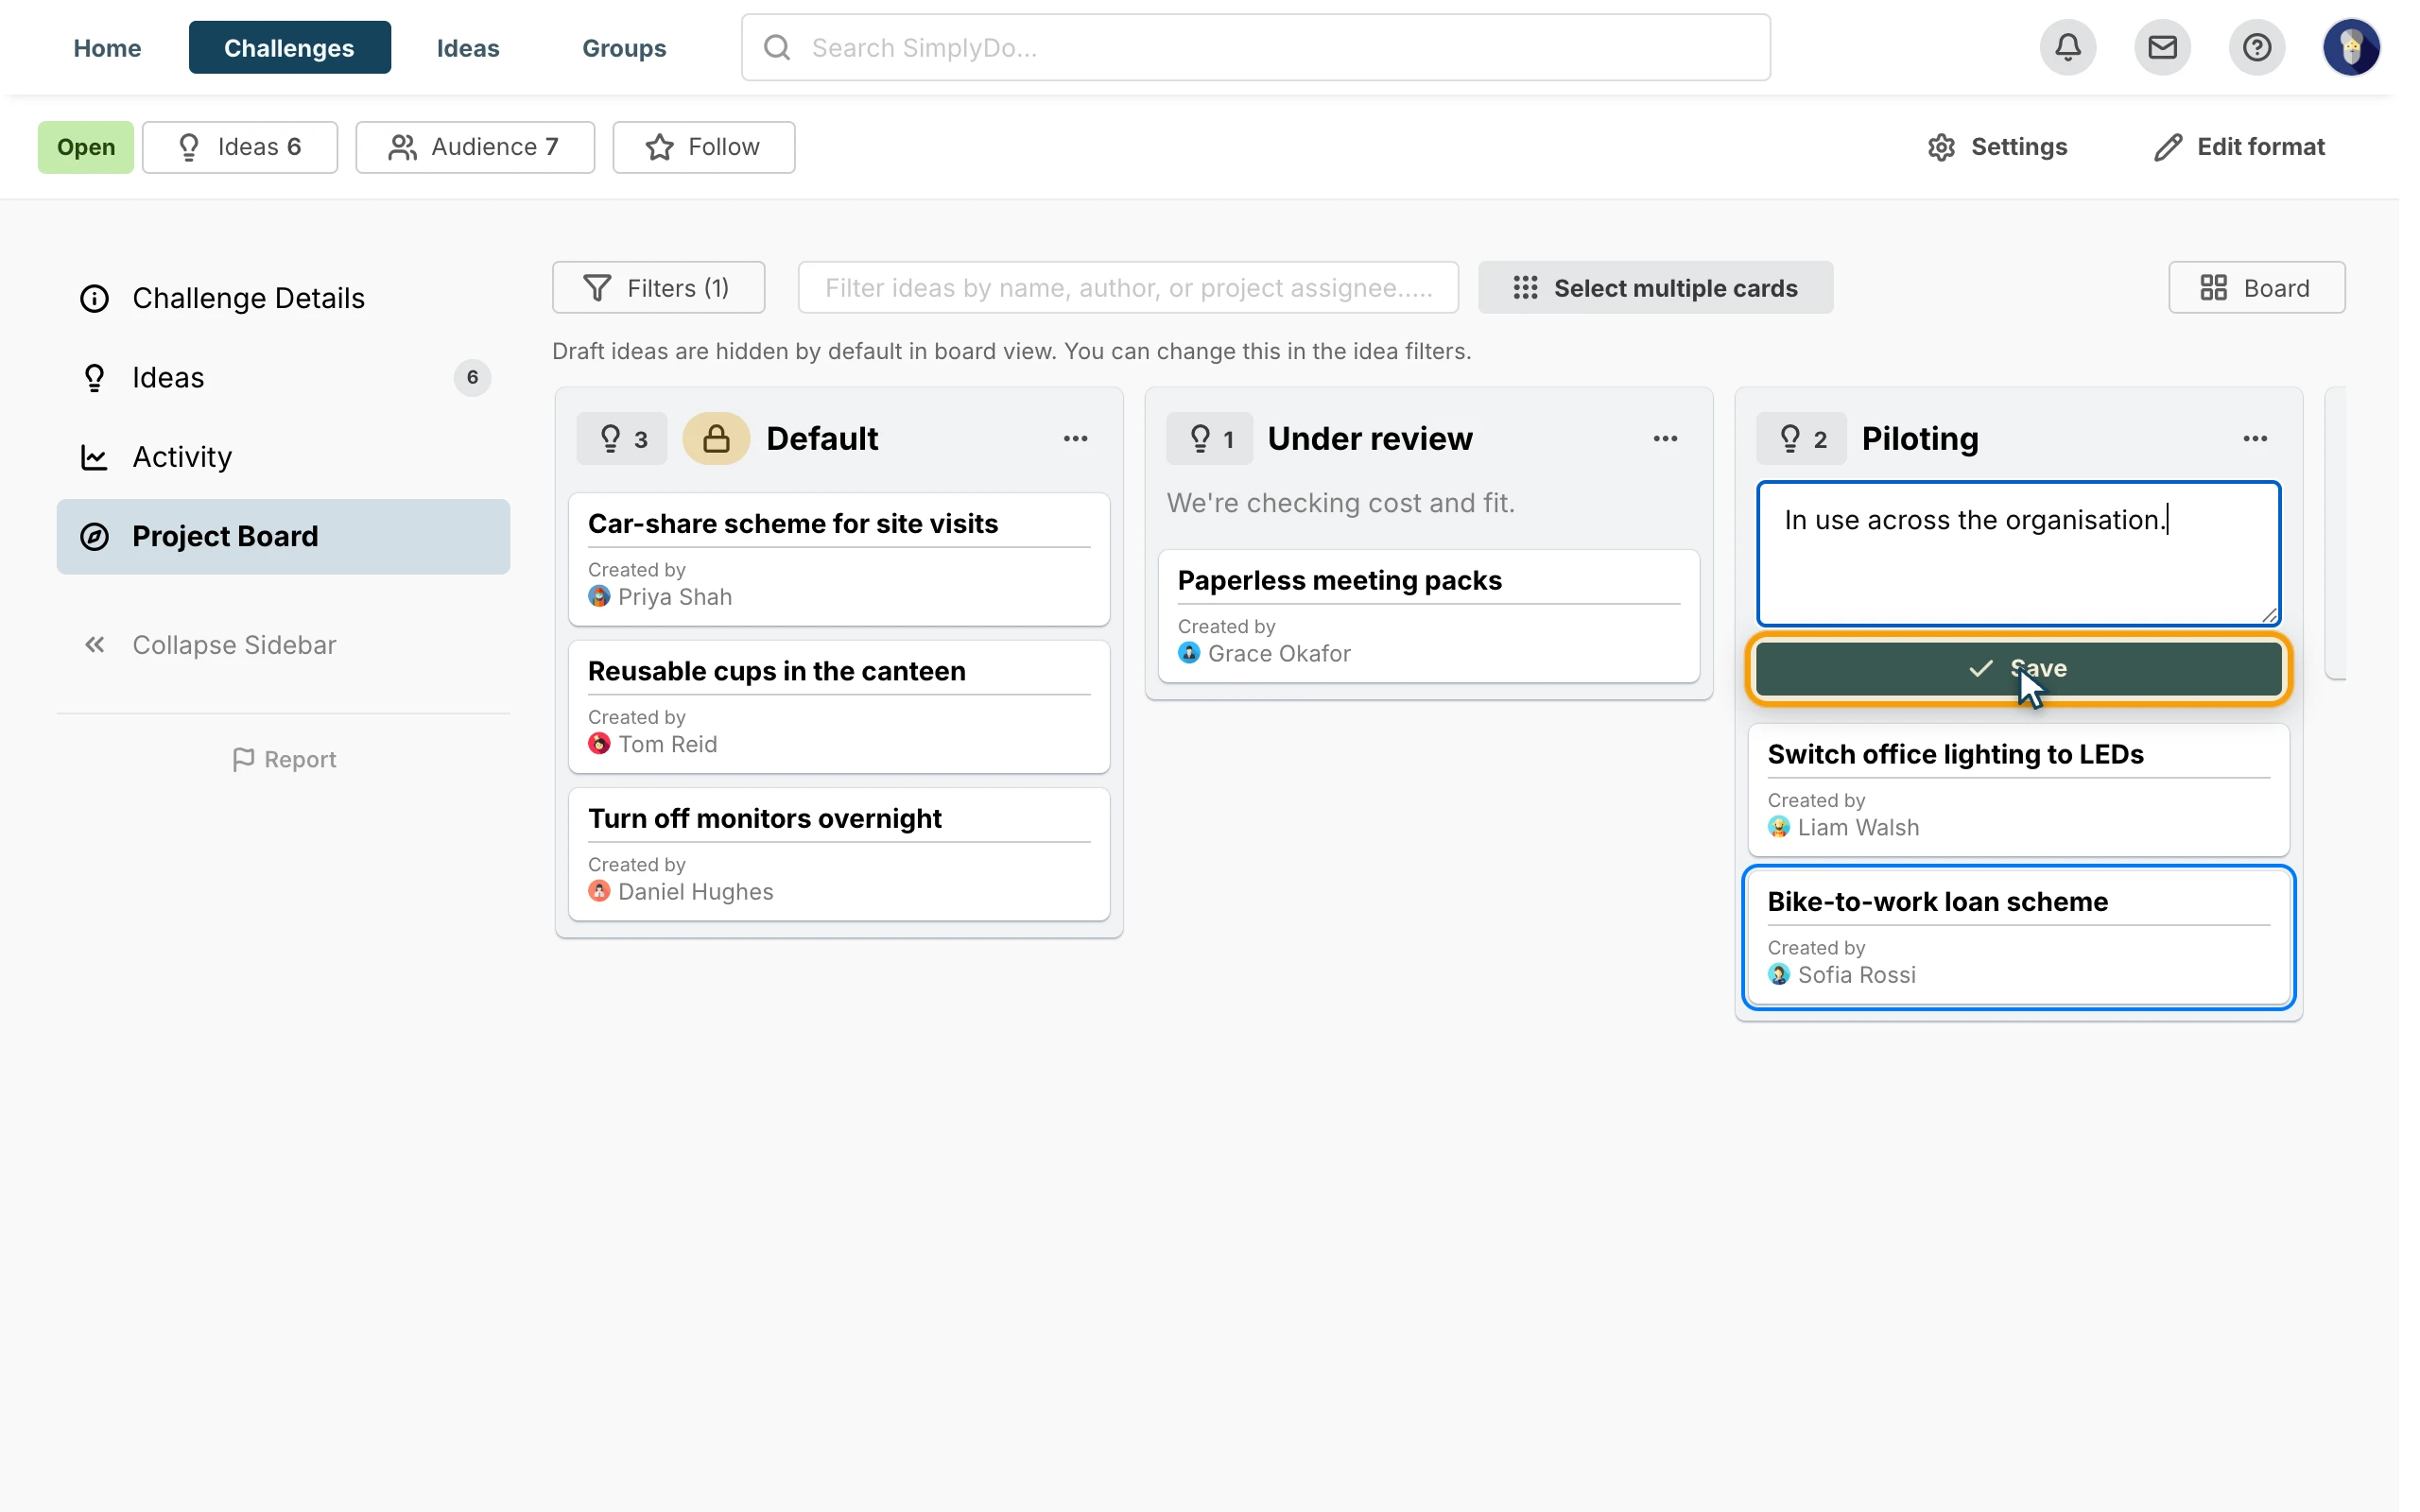The image size is (2420, 1512).
Task: Open the Paperless meeting packs card
Action: click(x=1428, y=616)
